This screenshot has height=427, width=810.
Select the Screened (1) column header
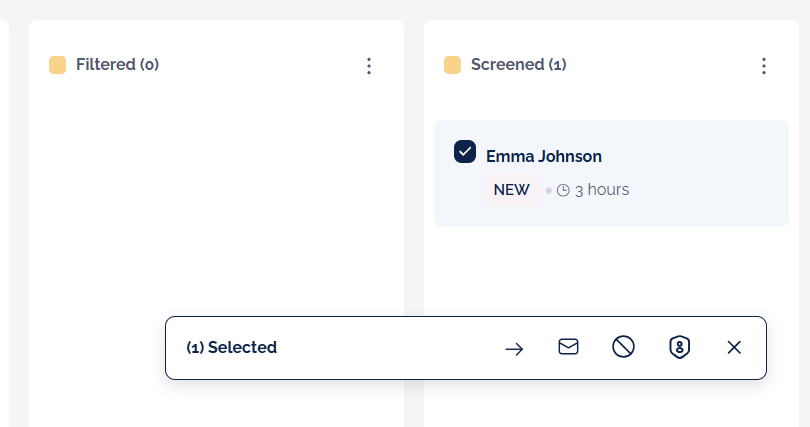[519, 65]
